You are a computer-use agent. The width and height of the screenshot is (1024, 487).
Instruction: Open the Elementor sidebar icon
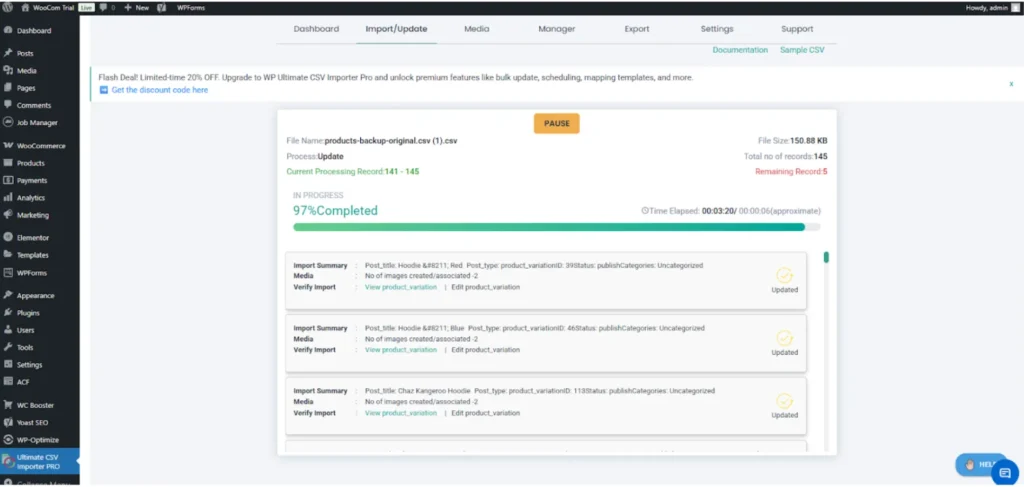coord(8,238)
